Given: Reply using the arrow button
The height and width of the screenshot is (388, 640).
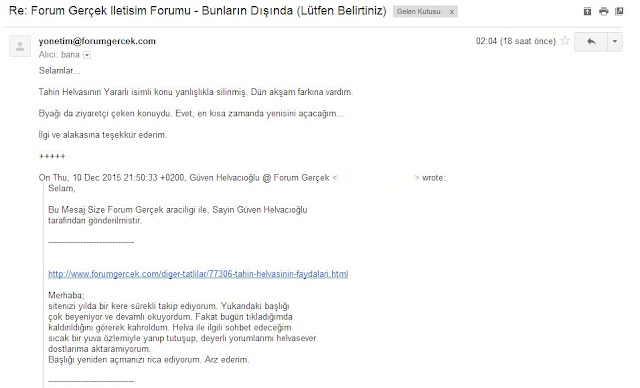Looking at the screenshot, I should (591, 42).
